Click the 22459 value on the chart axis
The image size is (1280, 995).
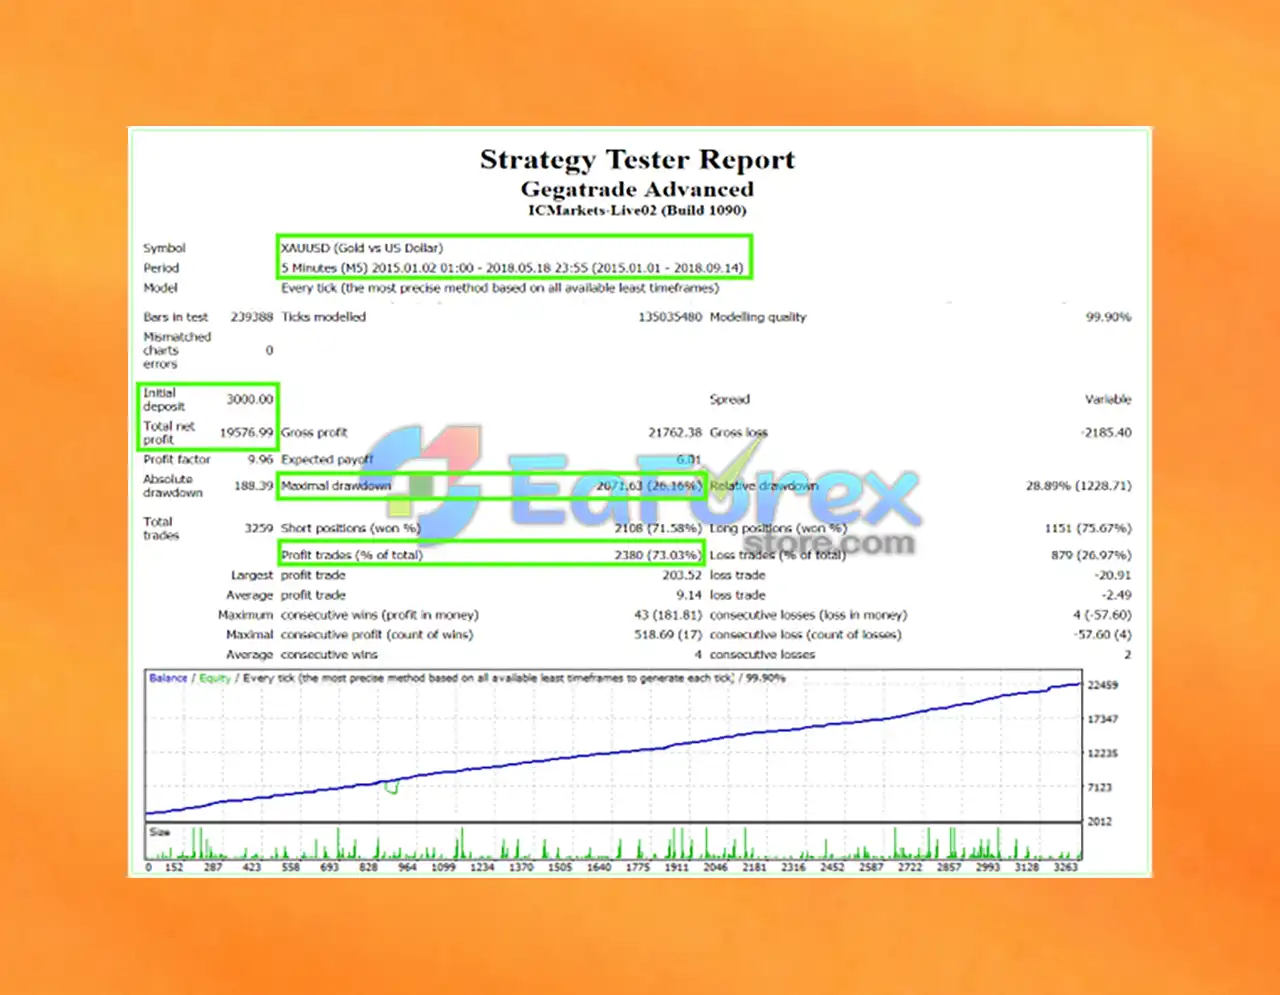[1103, 685]
